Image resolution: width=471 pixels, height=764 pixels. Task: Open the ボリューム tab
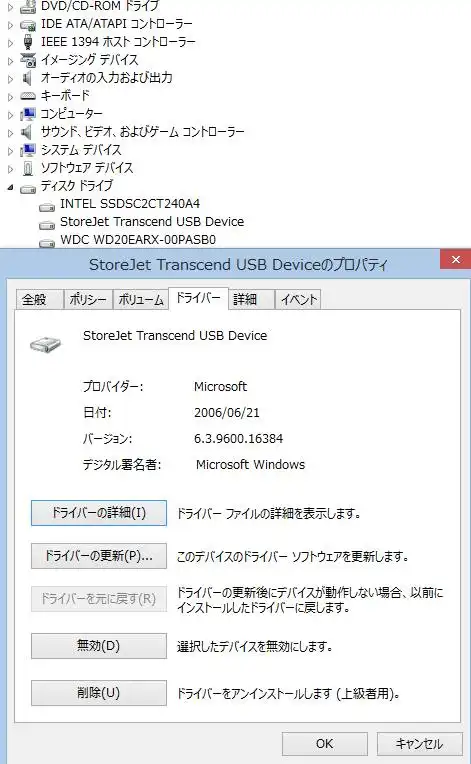click(141, 299)
